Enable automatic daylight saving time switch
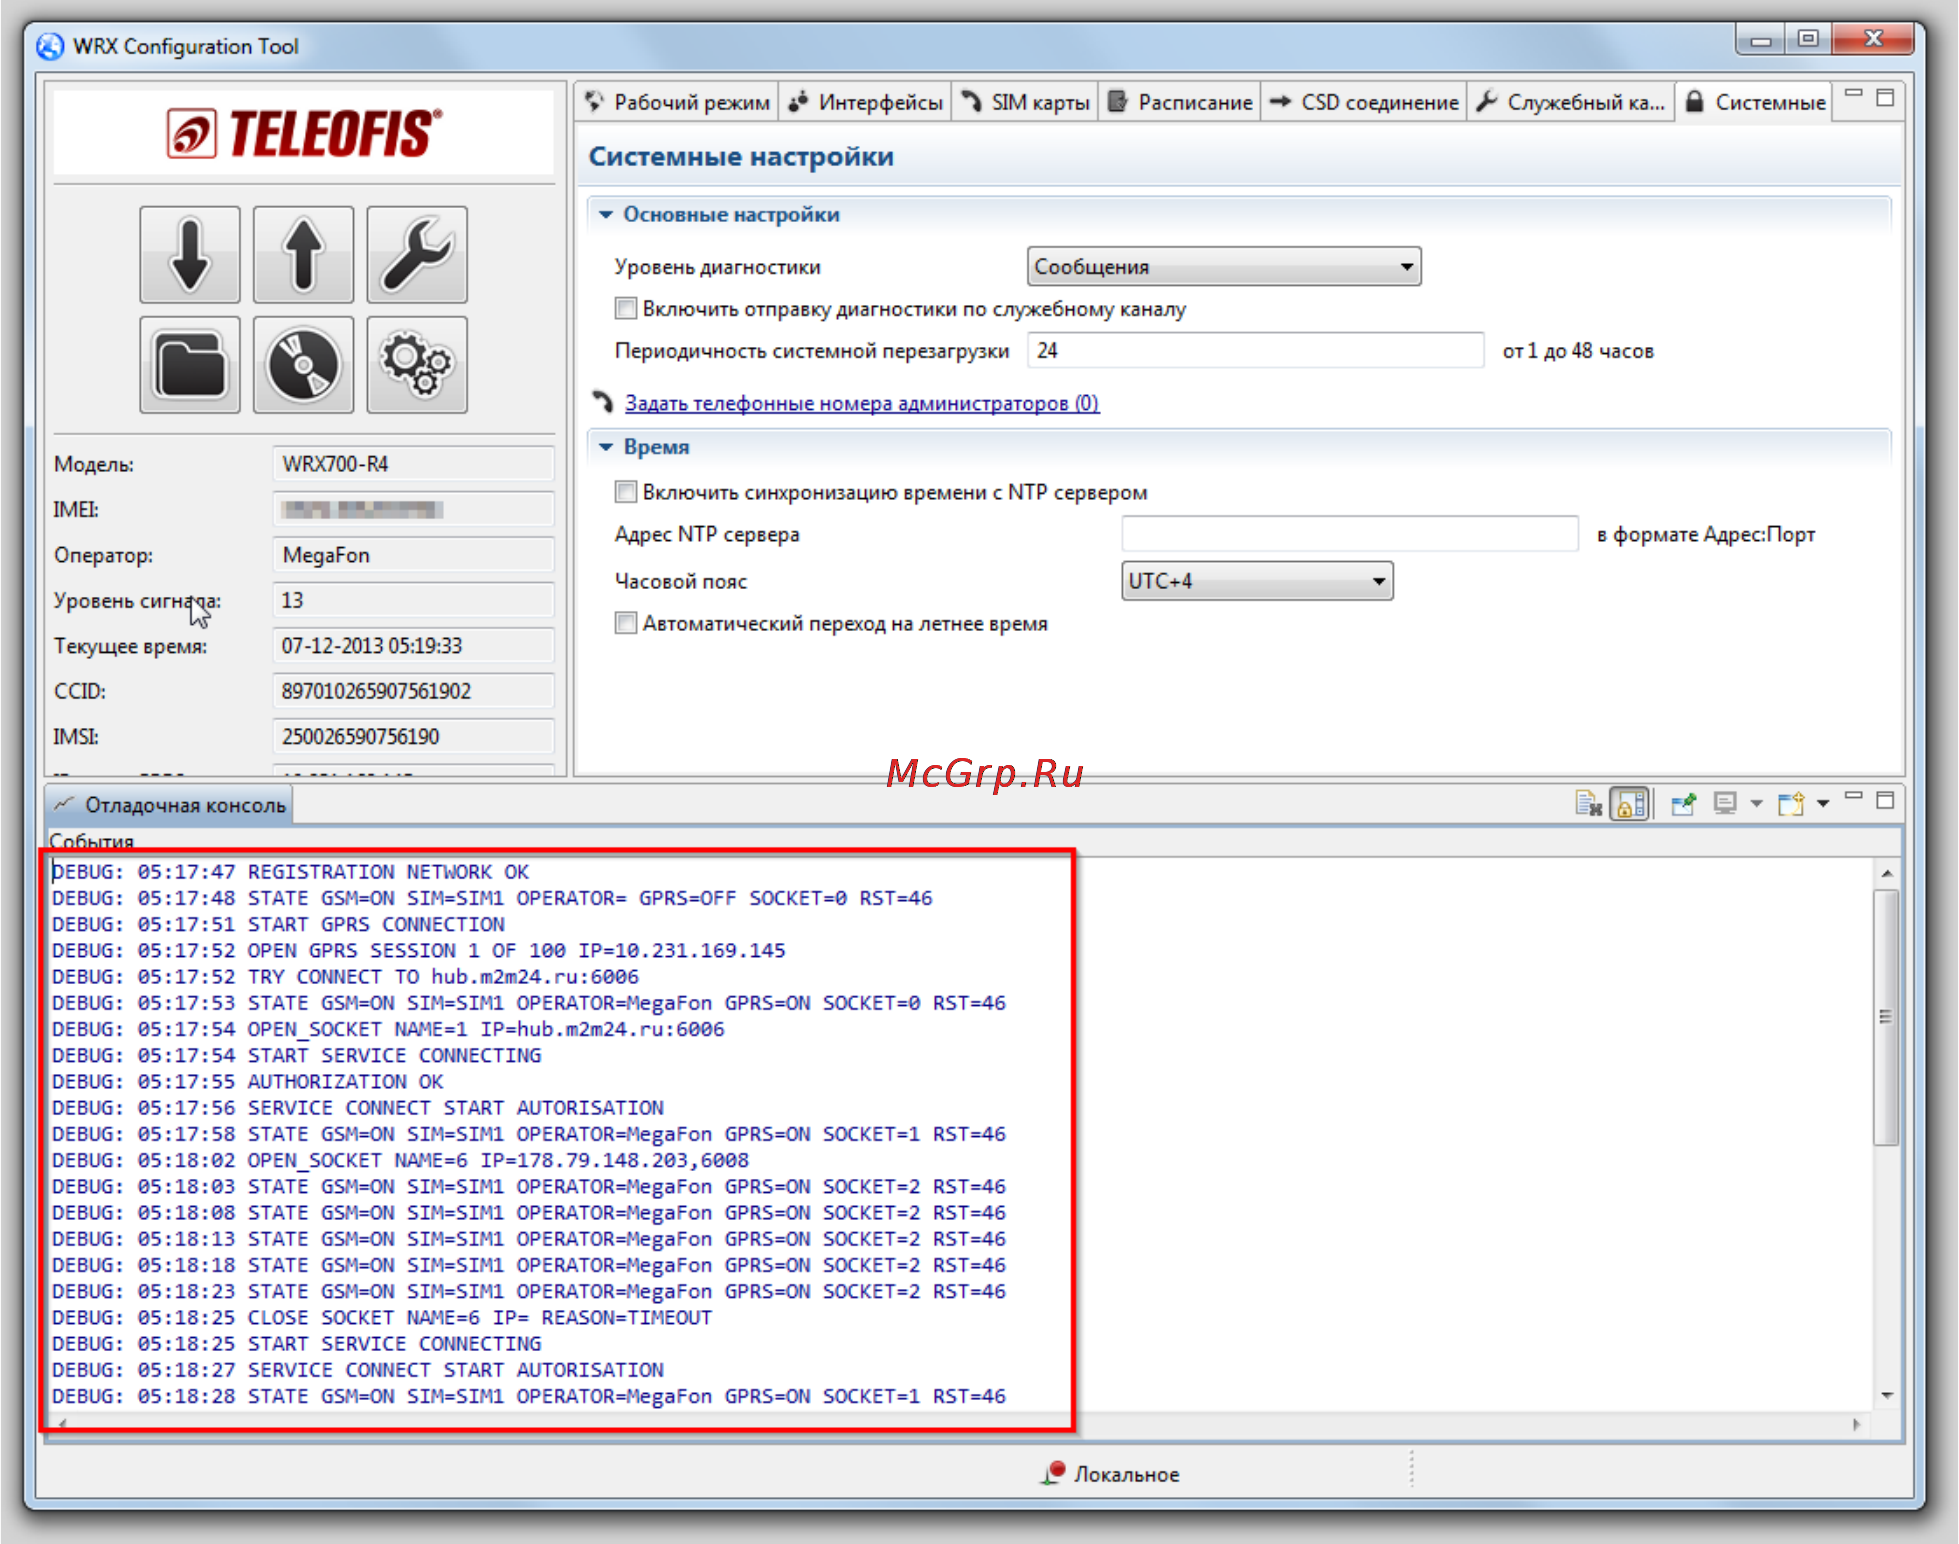Viewport: 1959px width, 1544px height. pos(626,623)
